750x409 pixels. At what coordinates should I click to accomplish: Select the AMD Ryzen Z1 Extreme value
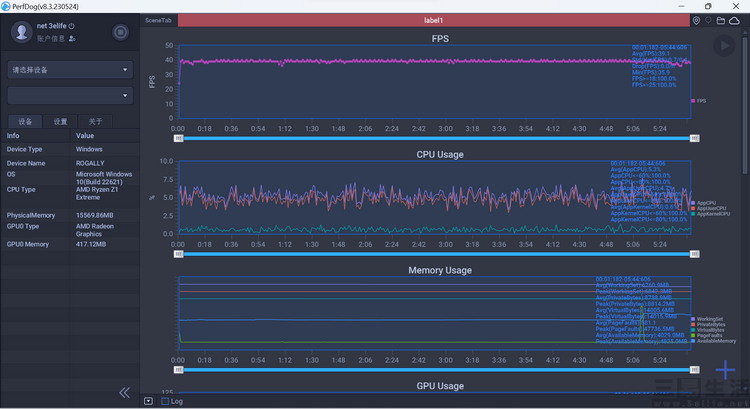pyautogui.click(x=97, y=193)
